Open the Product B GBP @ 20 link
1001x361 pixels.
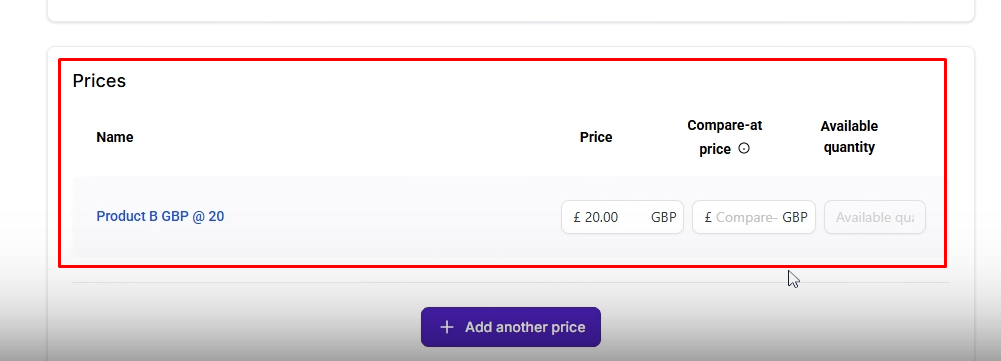160,216
